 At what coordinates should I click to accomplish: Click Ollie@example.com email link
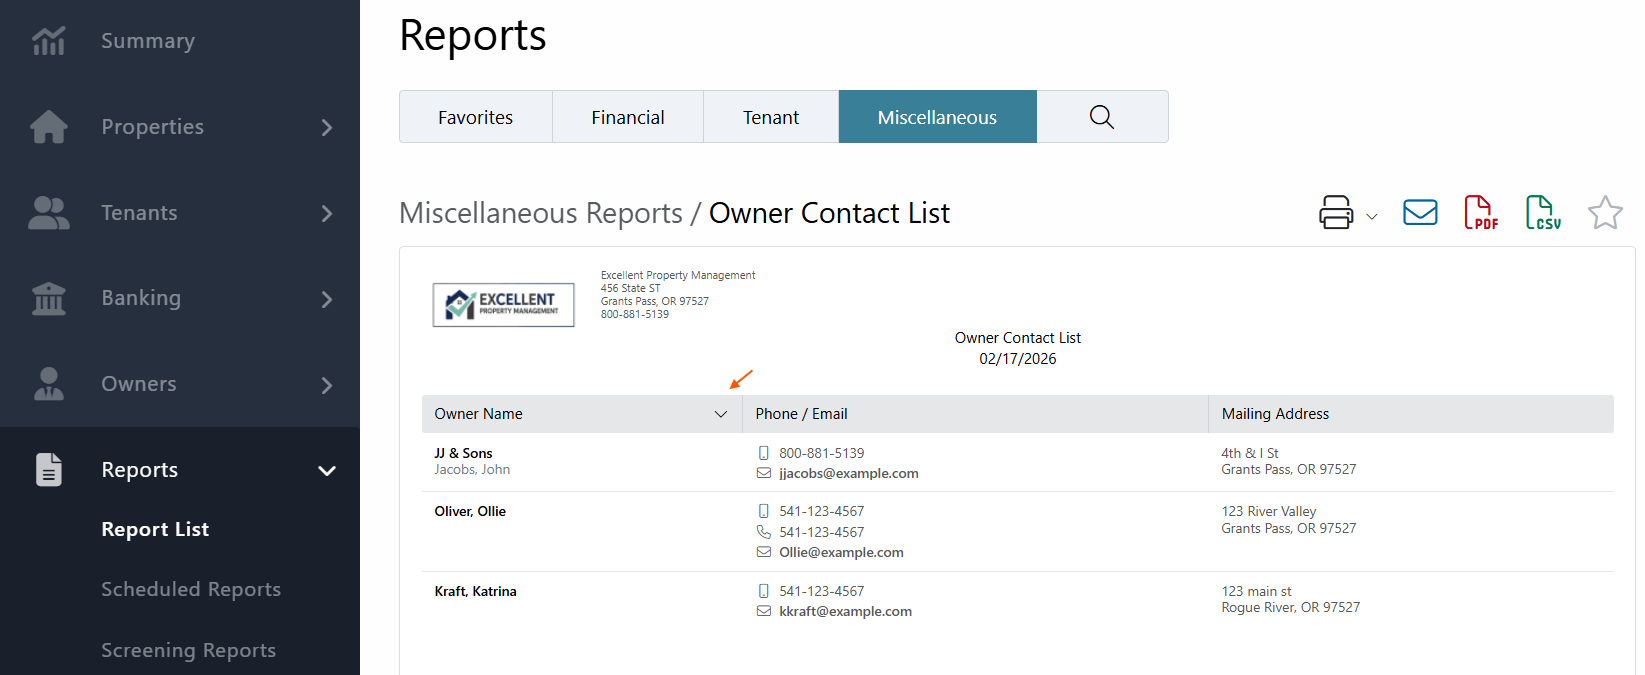(x=841, y=552)
